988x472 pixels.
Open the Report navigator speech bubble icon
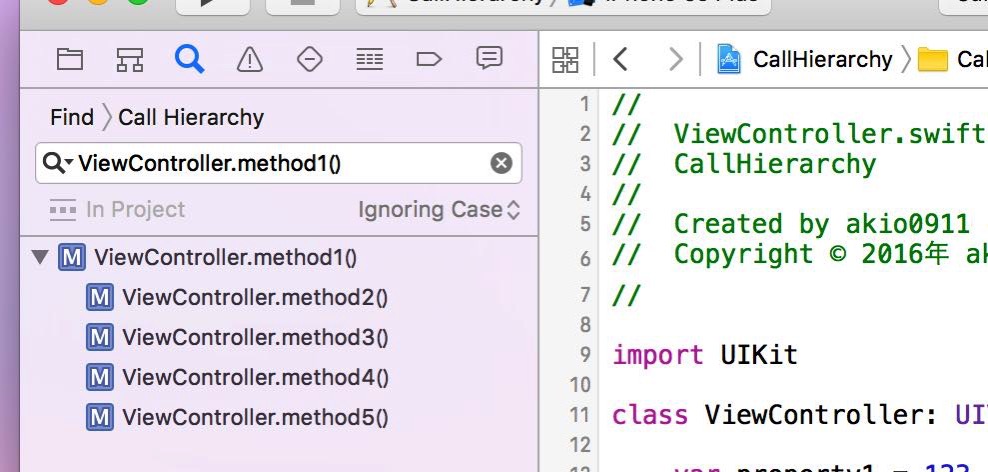(x=489, y=59)
